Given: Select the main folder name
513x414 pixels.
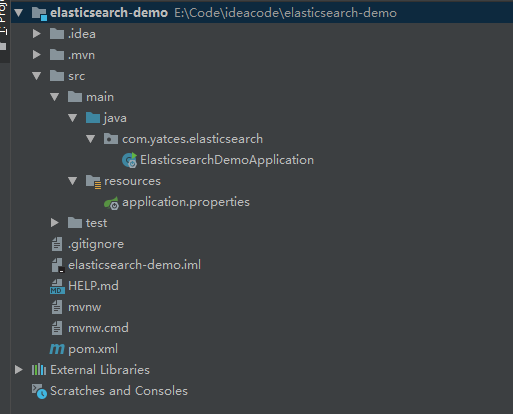Looking at the screenshot, I should coord(100,97).
